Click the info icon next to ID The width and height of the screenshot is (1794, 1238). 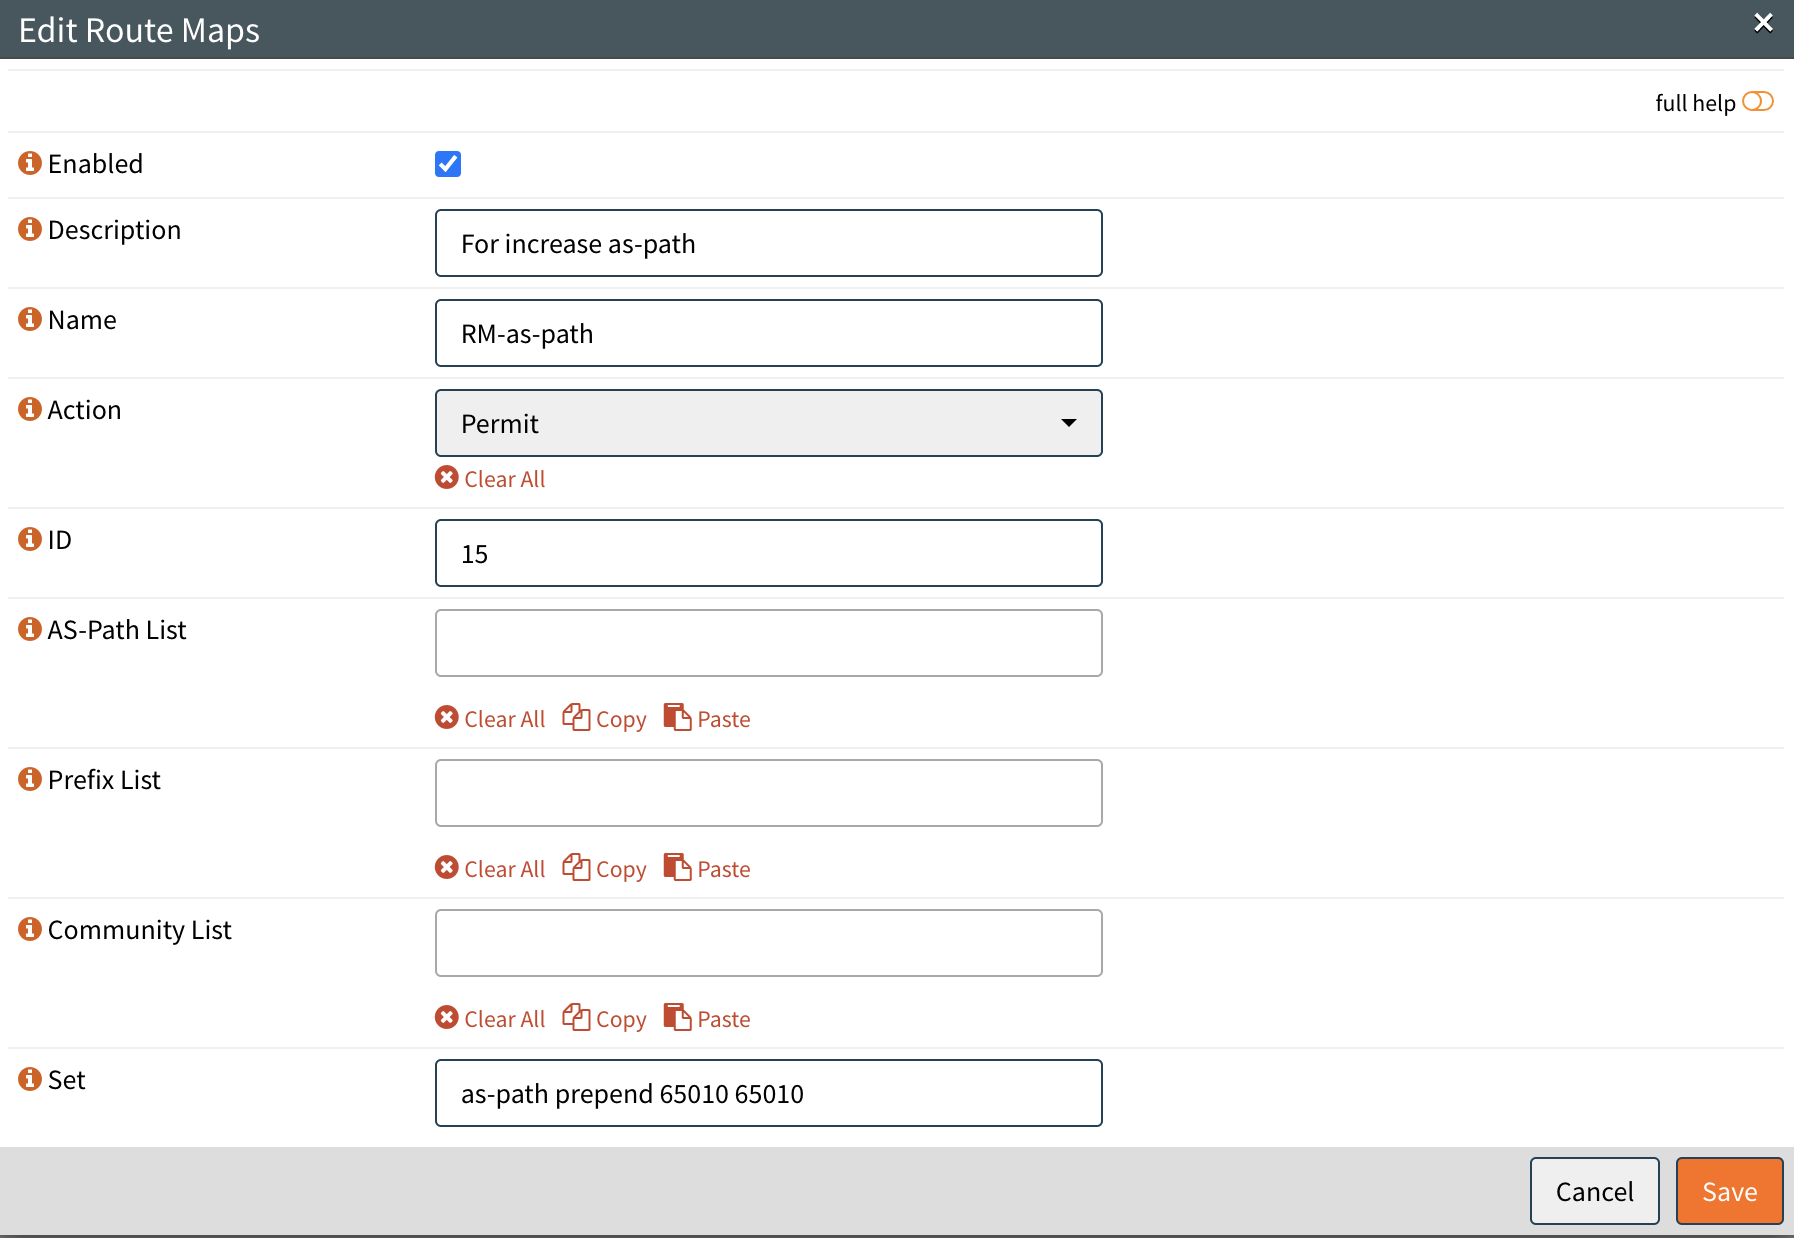(x=30, y=539)
